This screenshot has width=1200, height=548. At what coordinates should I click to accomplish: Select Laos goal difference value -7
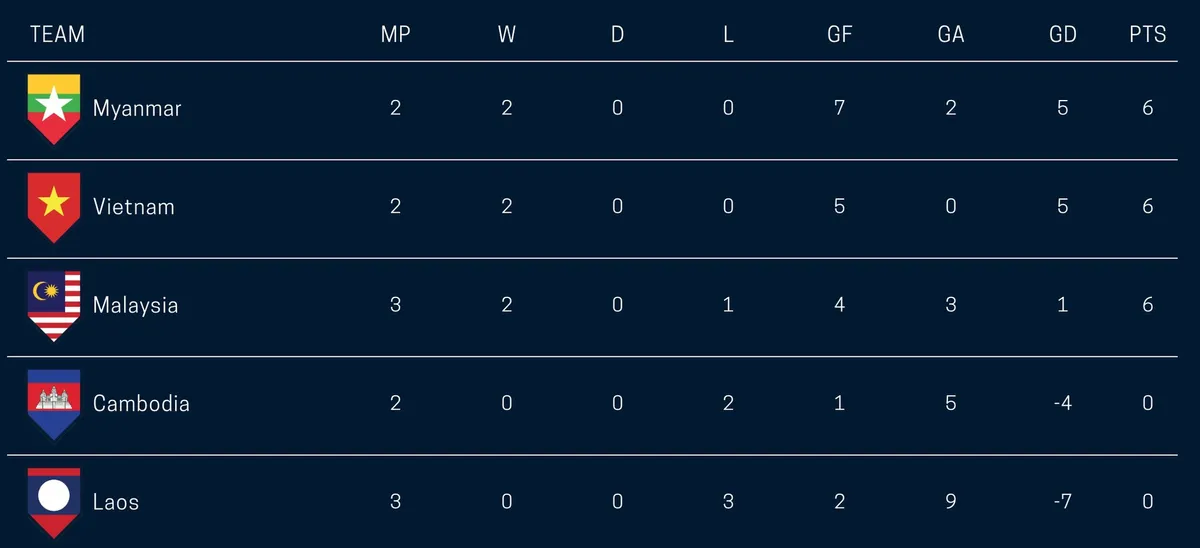pos(1062,502)
